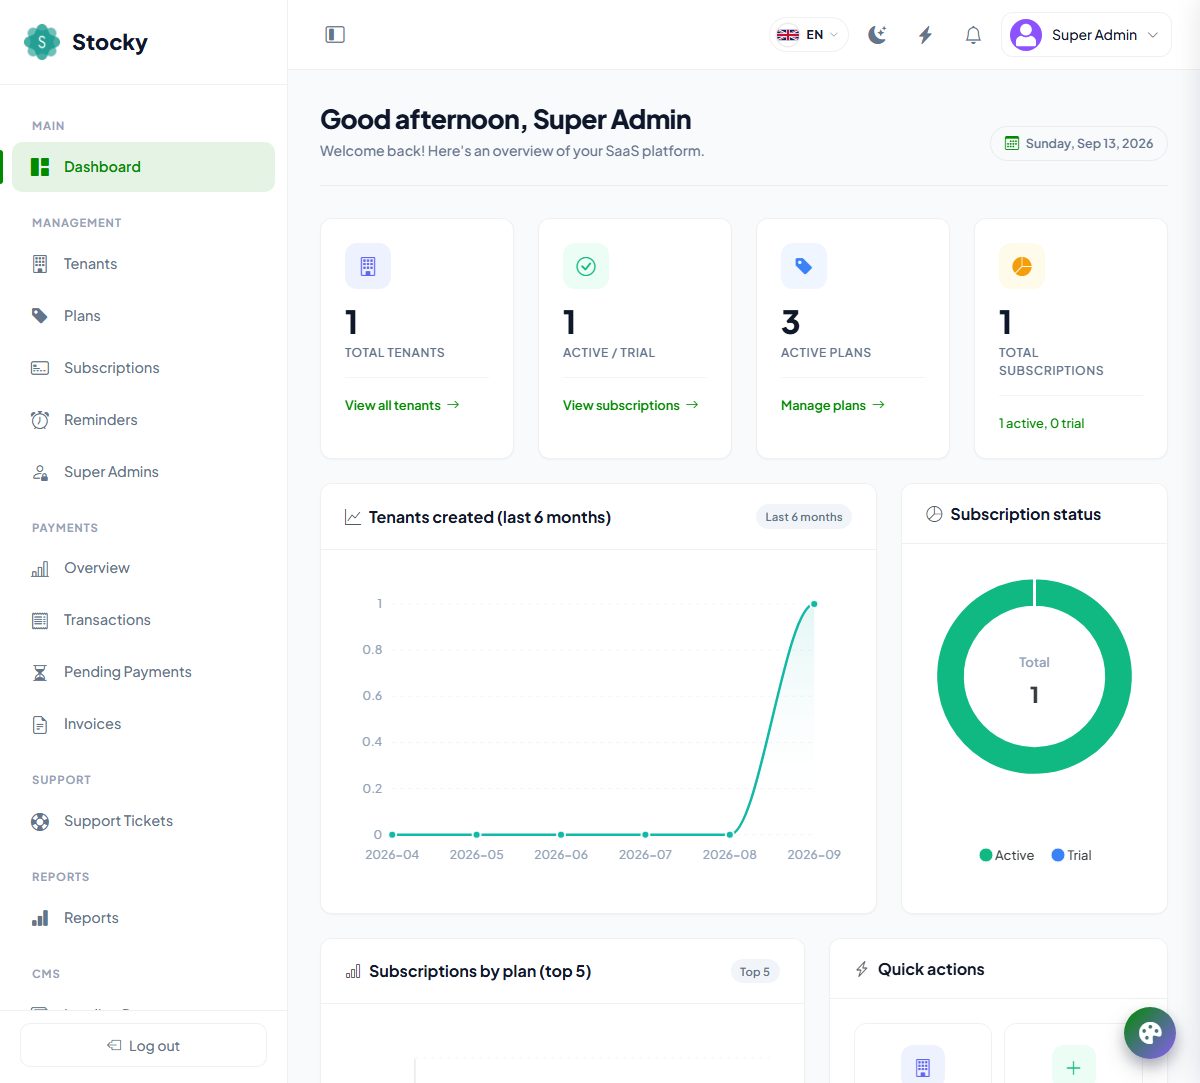Click the Sunday, Sep 13, 2026 date badge
This screenshot has height=1083, width=1200.
coord(1079,144)
